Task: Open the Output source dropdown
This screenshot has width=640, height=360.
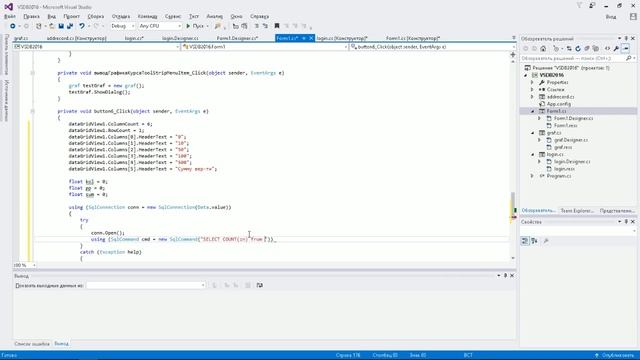Action: (146, 285)
